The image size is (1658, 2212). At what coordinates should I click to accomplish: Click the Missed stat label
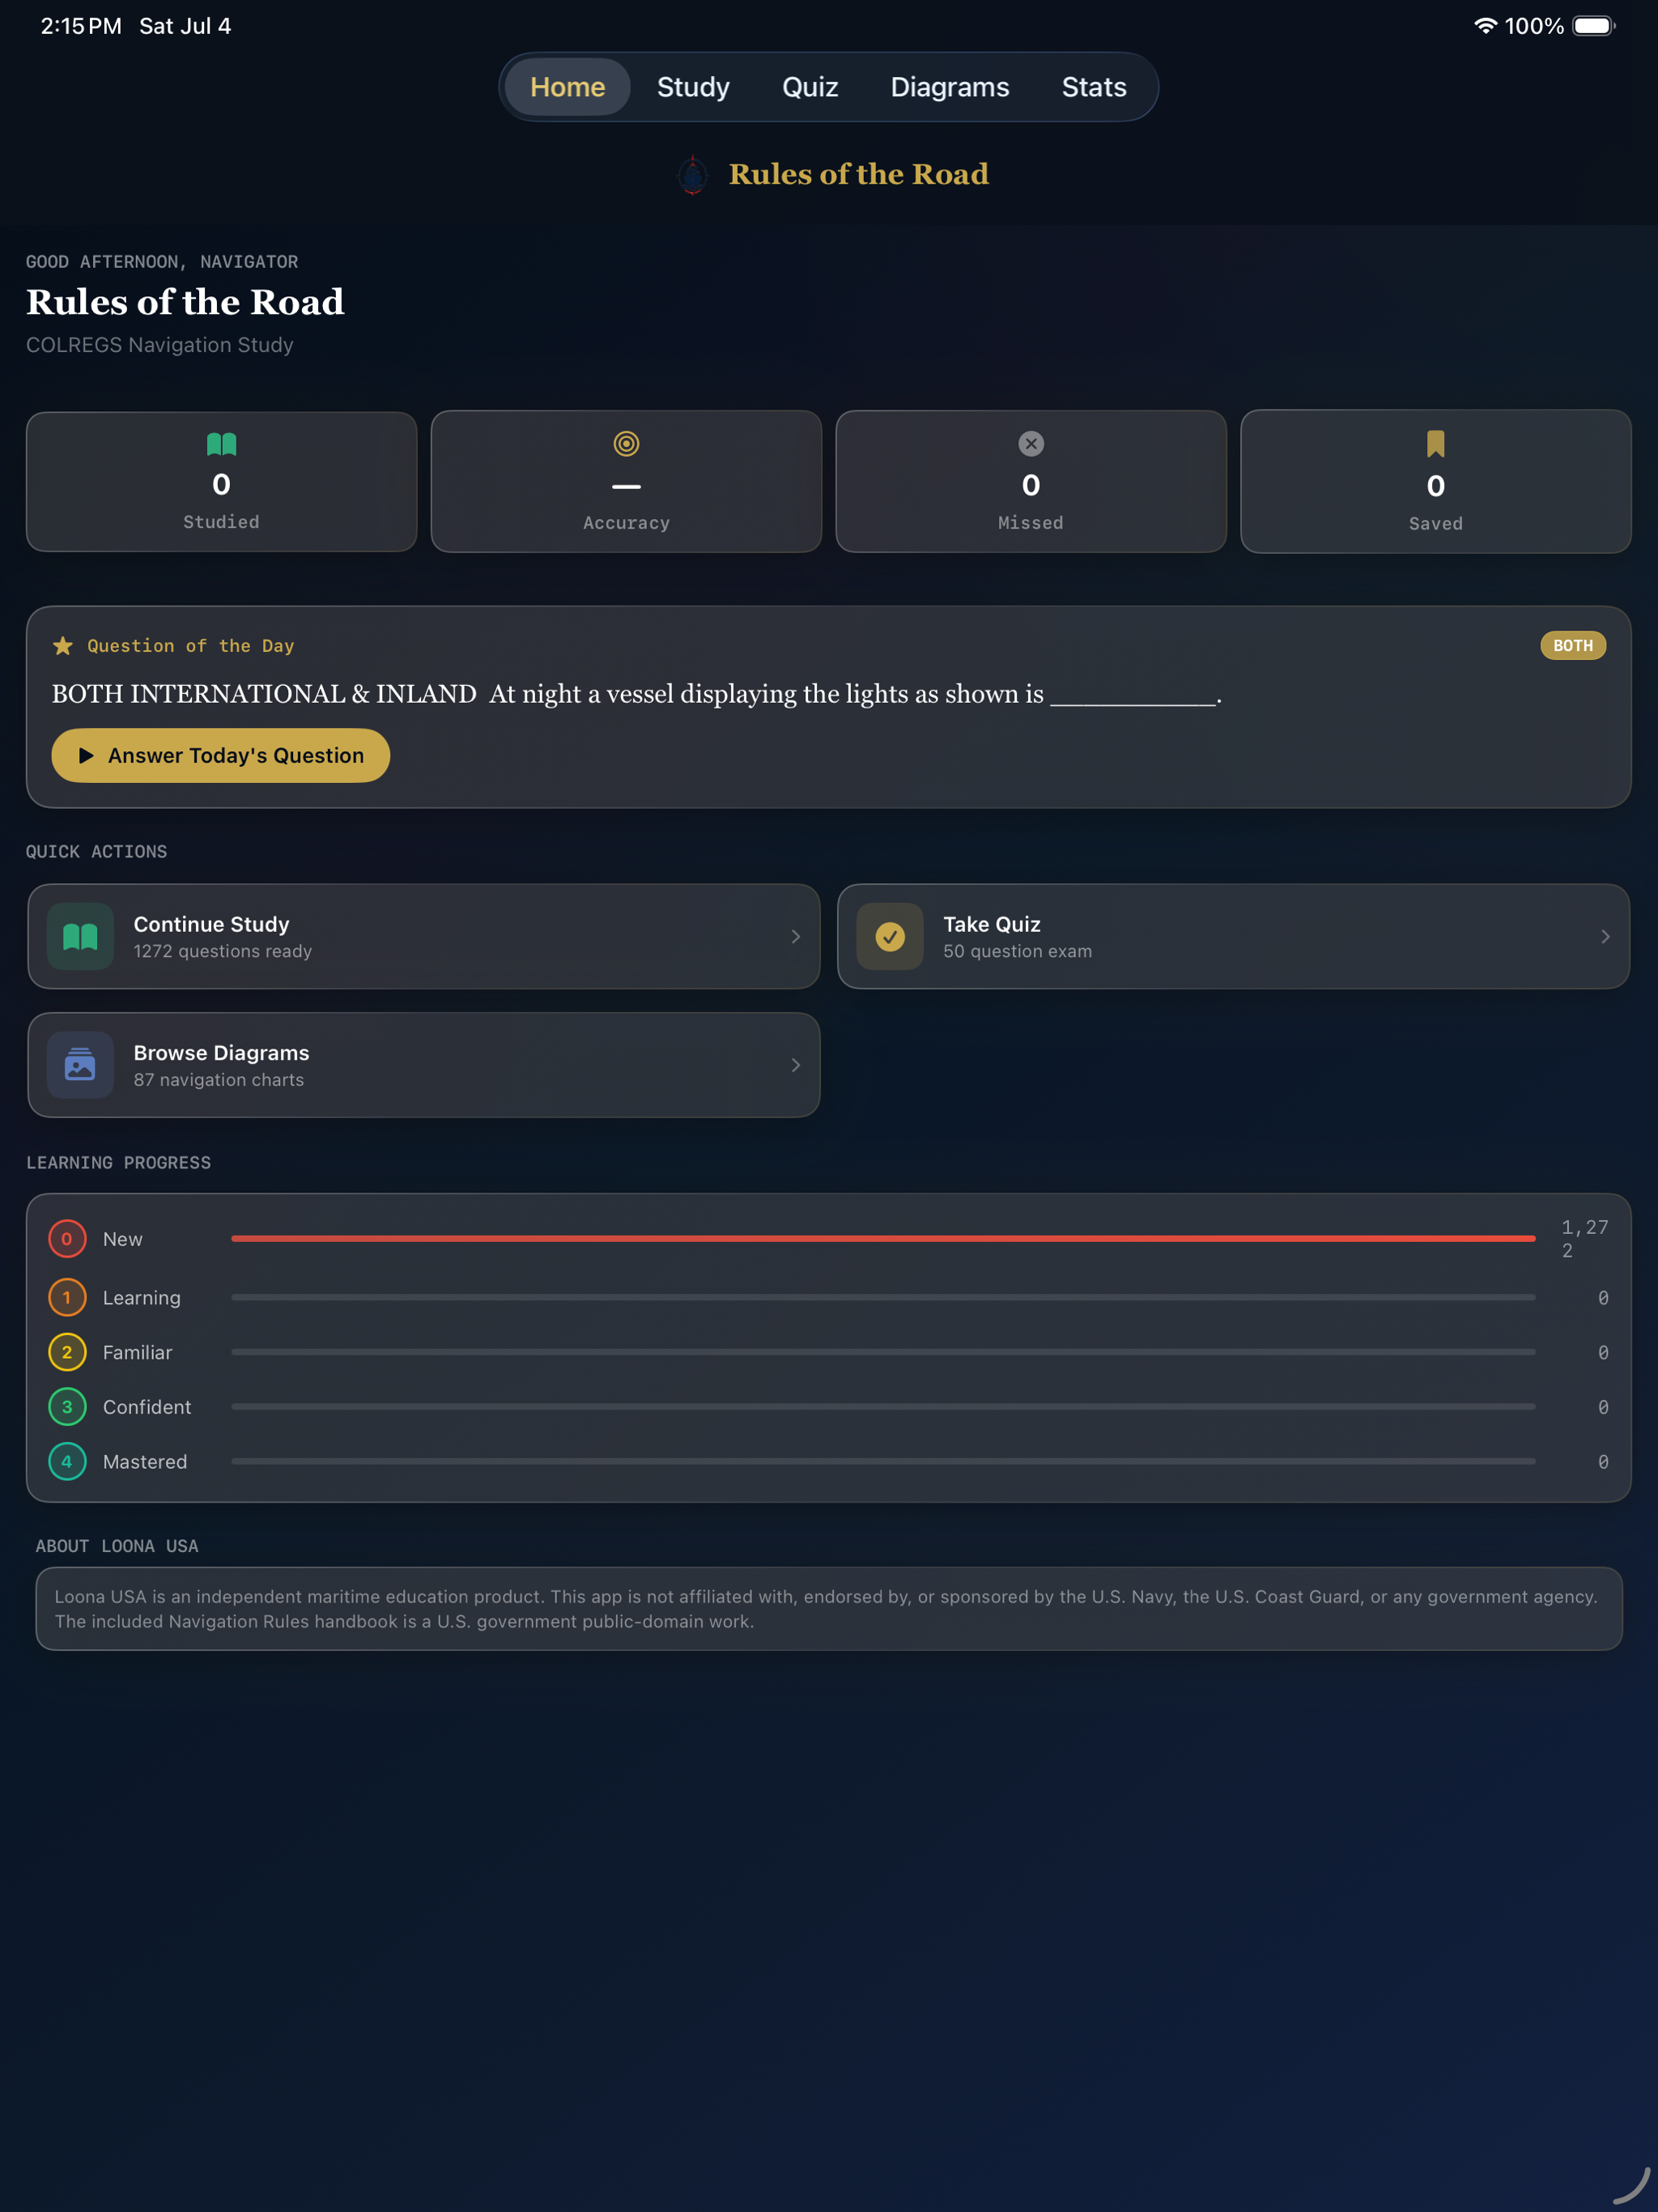pos(1031,523)
